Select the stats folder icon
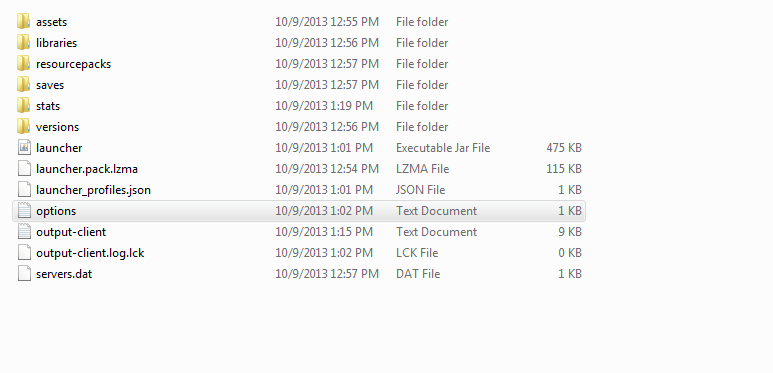 tap(24, 105)
